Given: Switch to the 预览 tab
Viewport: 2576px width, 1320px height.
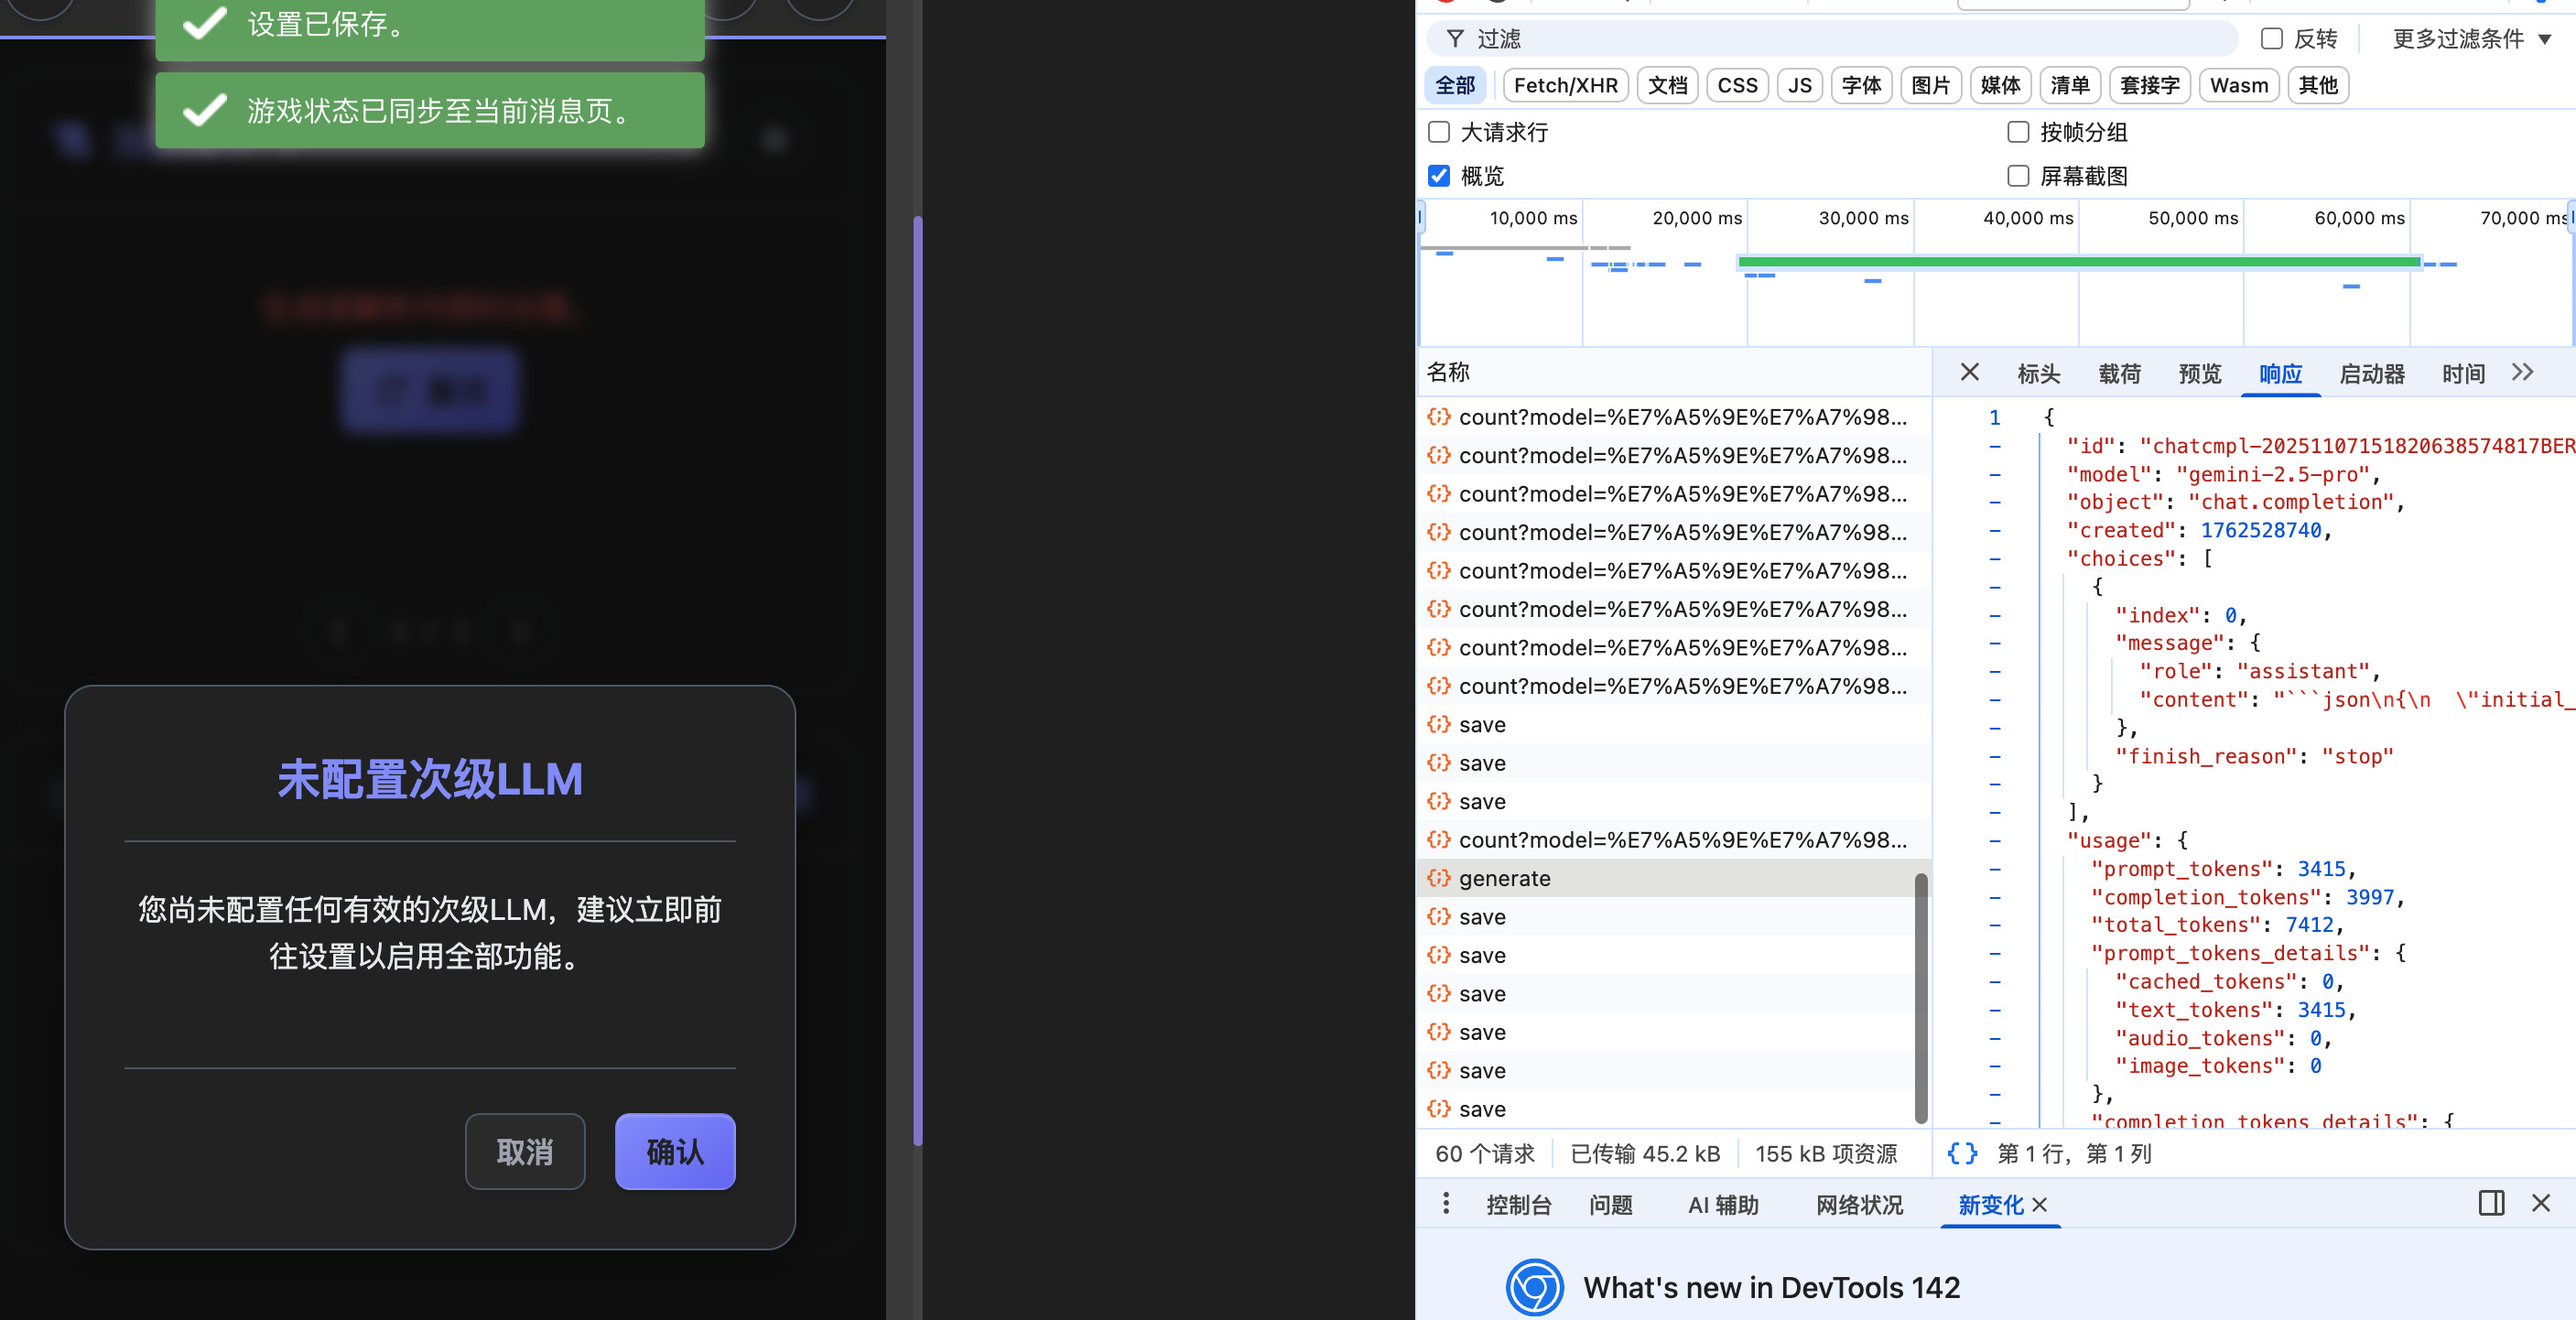Looking at the screenshot, I should pos(2199,373).
